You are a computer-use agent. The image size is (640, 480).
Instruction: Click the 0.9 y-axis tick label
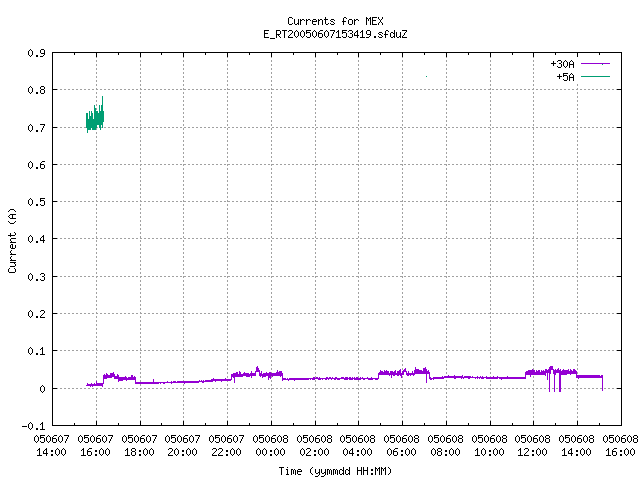[x=36, y=53]
